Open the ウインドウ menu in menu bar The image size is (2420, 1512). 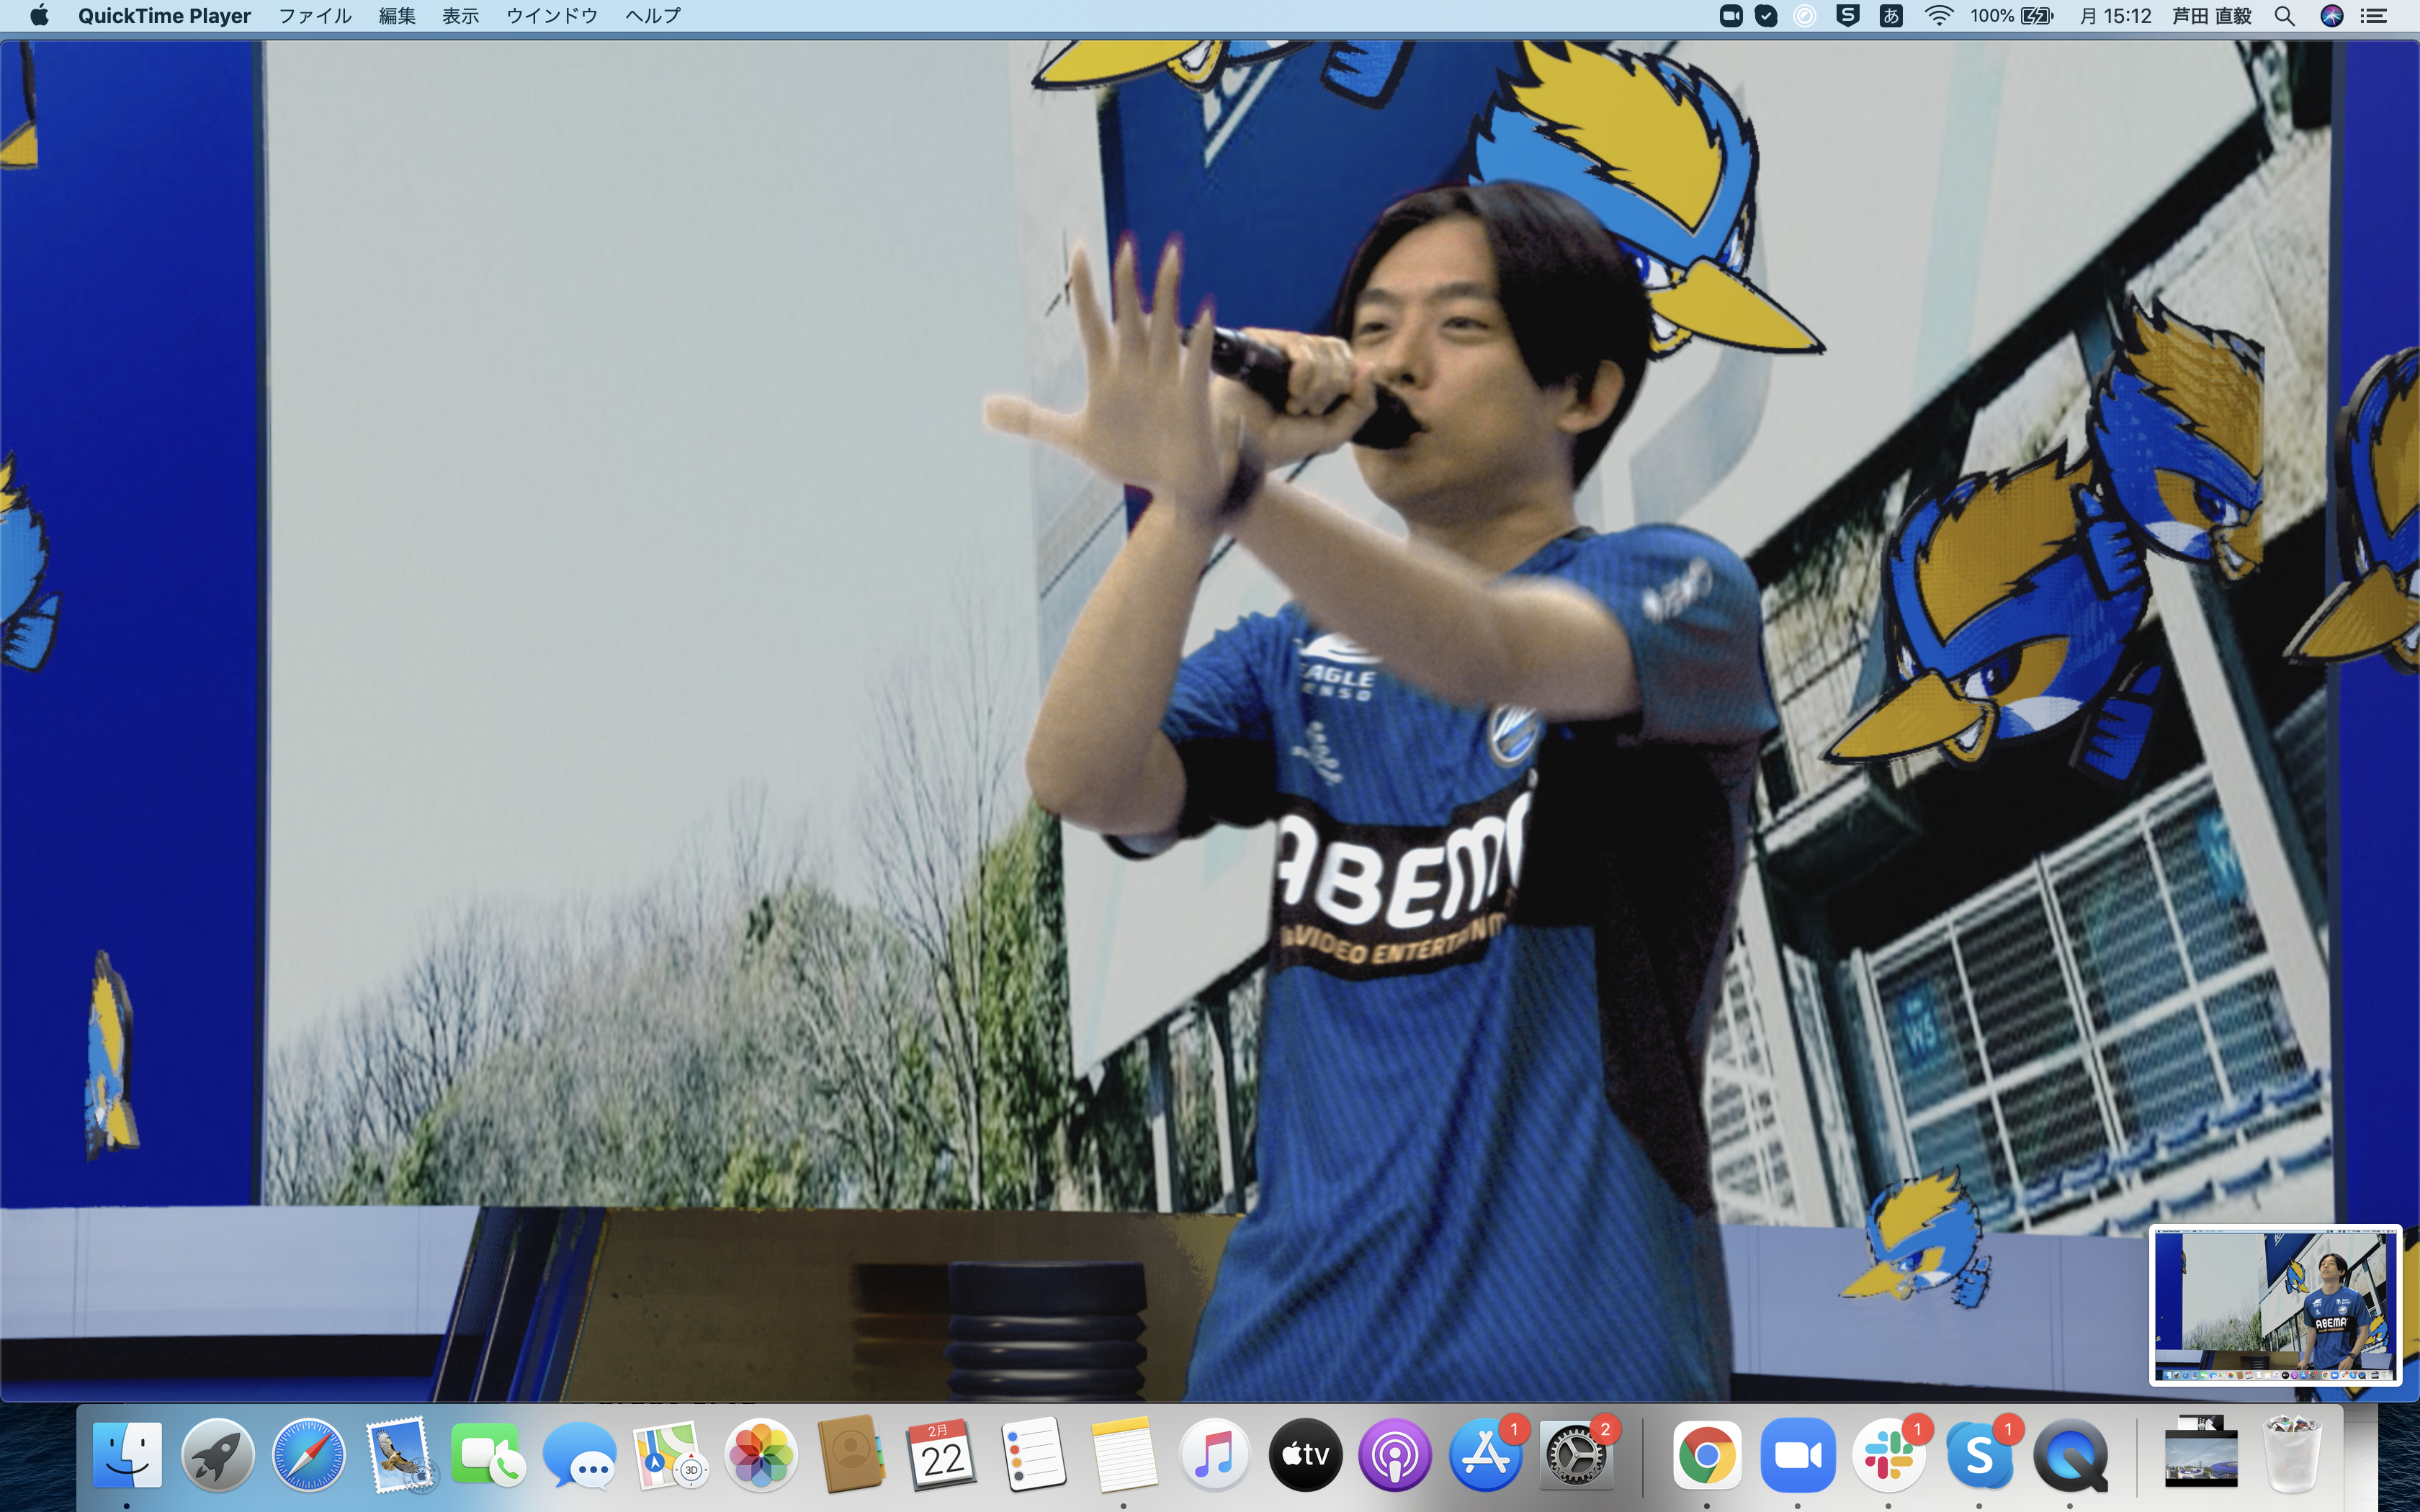coord(551,16)
